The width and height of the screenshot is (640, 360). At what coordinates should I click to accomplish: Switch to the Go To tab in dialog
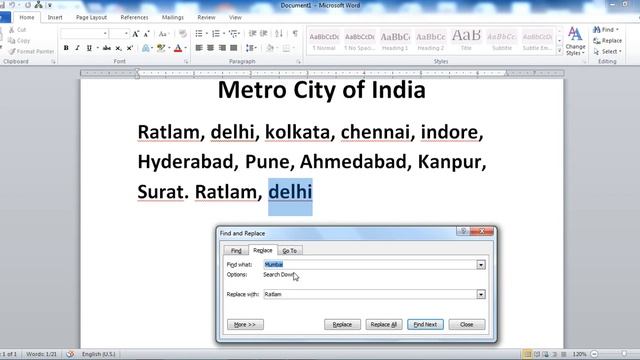[290, 251]
